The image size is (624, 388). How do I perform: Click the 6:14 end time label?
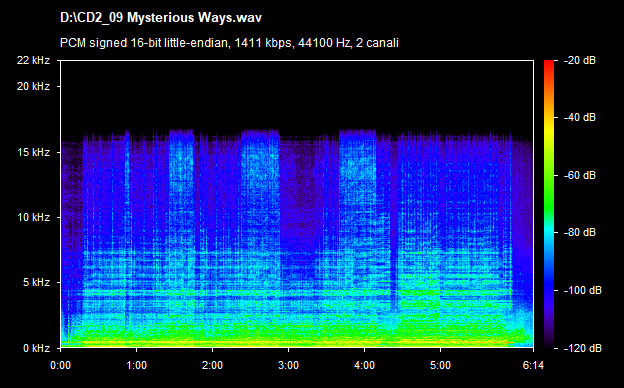click(533, 365)
